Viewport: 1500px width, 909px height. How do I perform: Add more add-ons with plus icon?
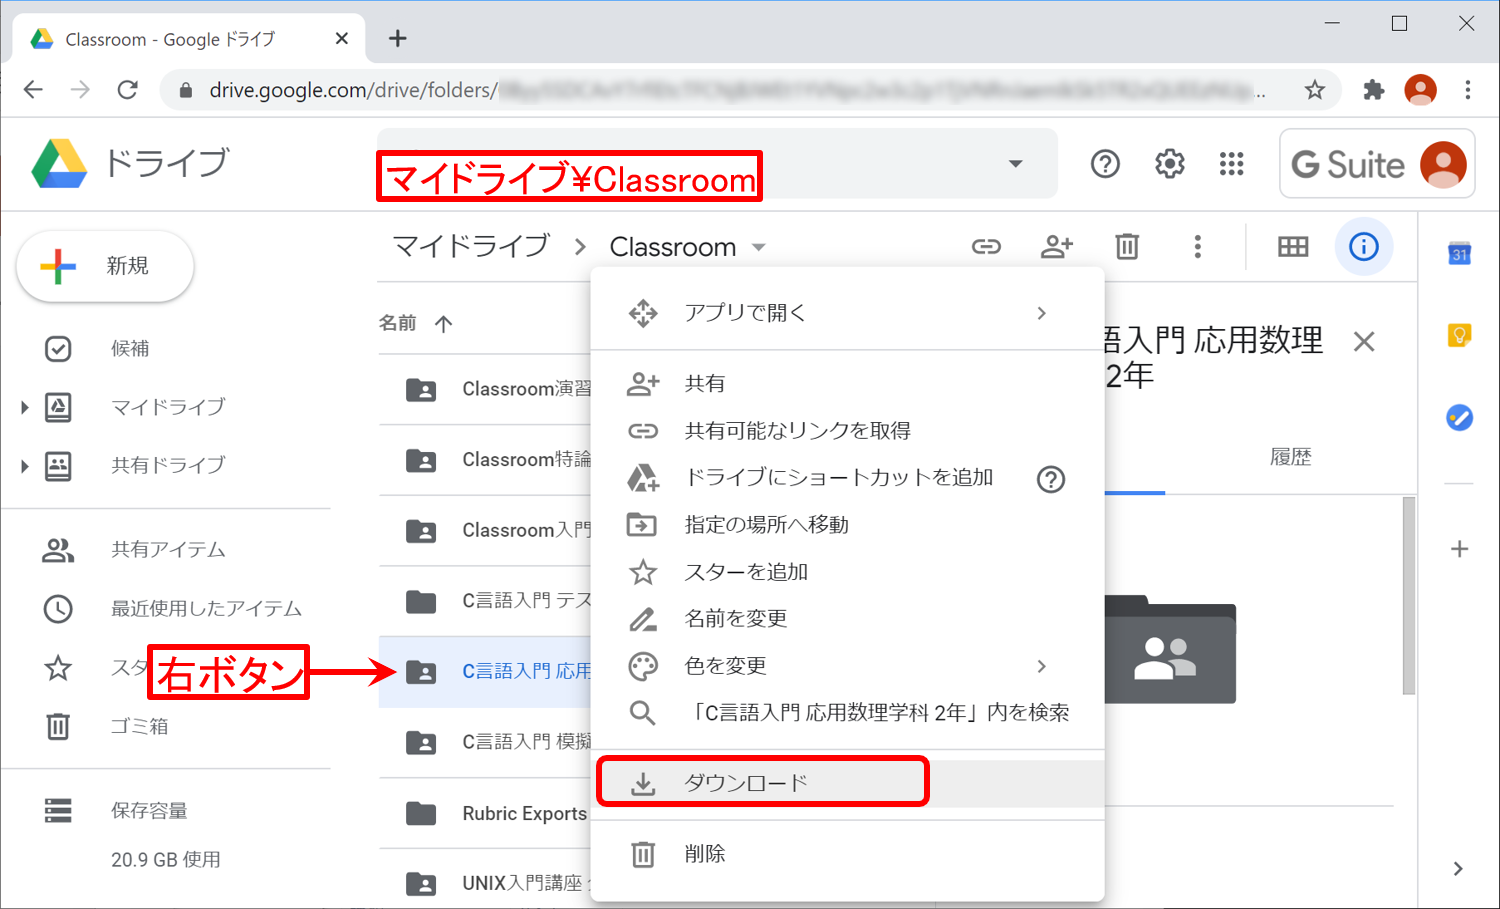pyautogui.click(x=1460, y=549)
